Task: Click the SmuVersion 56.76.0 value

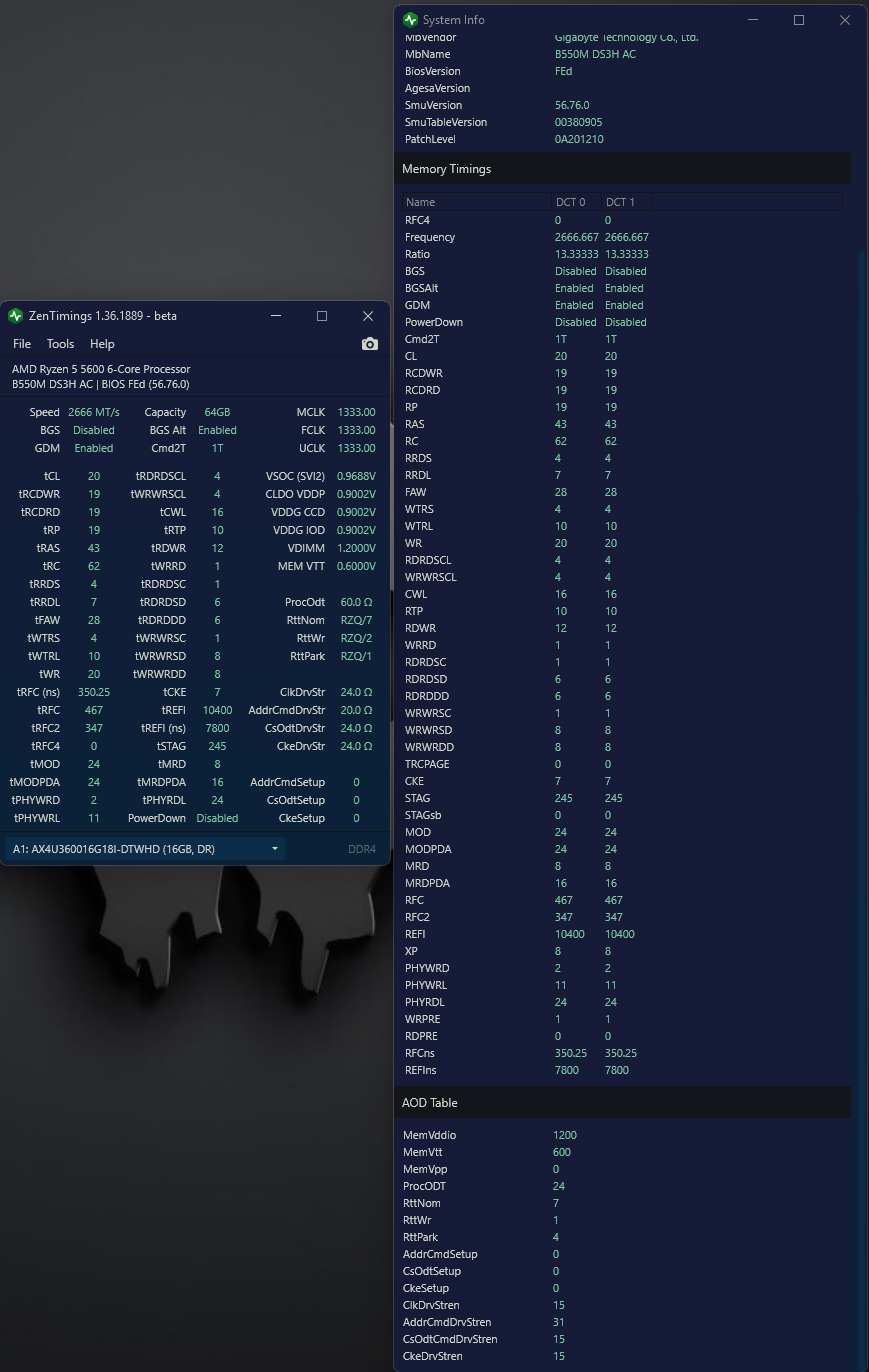Action: pos(572,105)
